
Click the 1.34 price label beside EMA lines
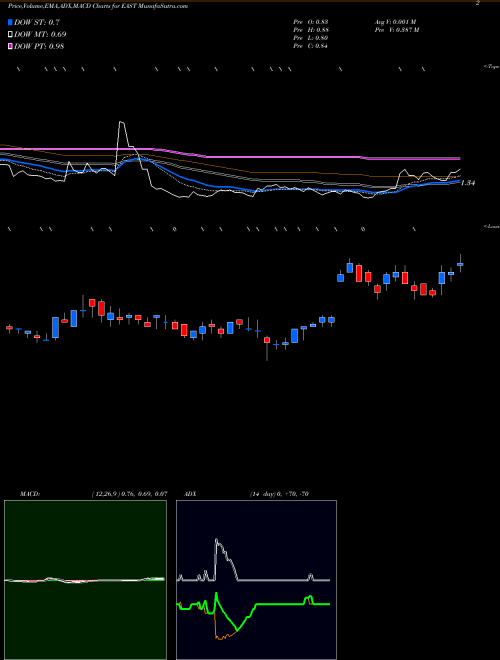click(468, 183)
